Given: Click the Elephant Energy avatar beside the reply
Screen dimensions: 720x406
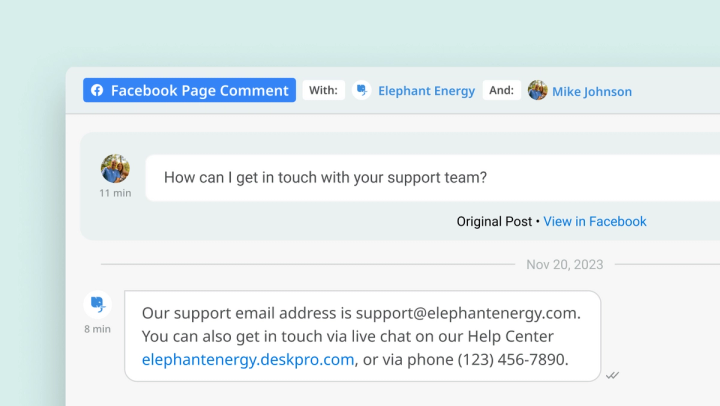Looking at the screenshot, I should pos(97,303).
